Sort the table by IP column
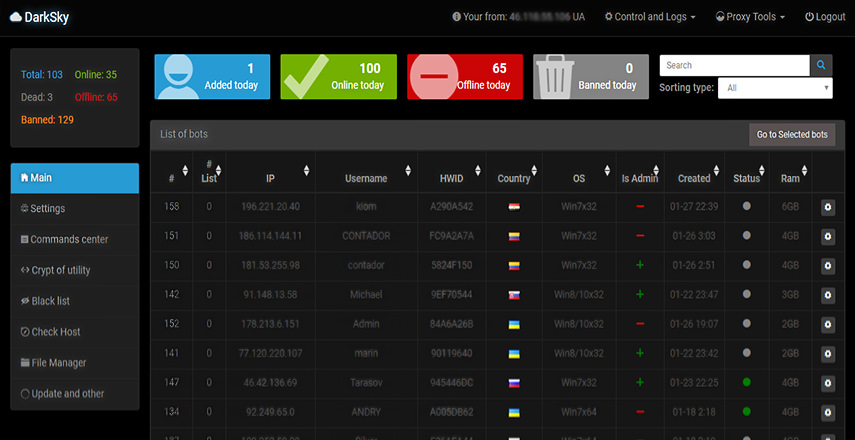Image resolution: width=855 pixels, height=440 pixels. (x=306, y=171)
